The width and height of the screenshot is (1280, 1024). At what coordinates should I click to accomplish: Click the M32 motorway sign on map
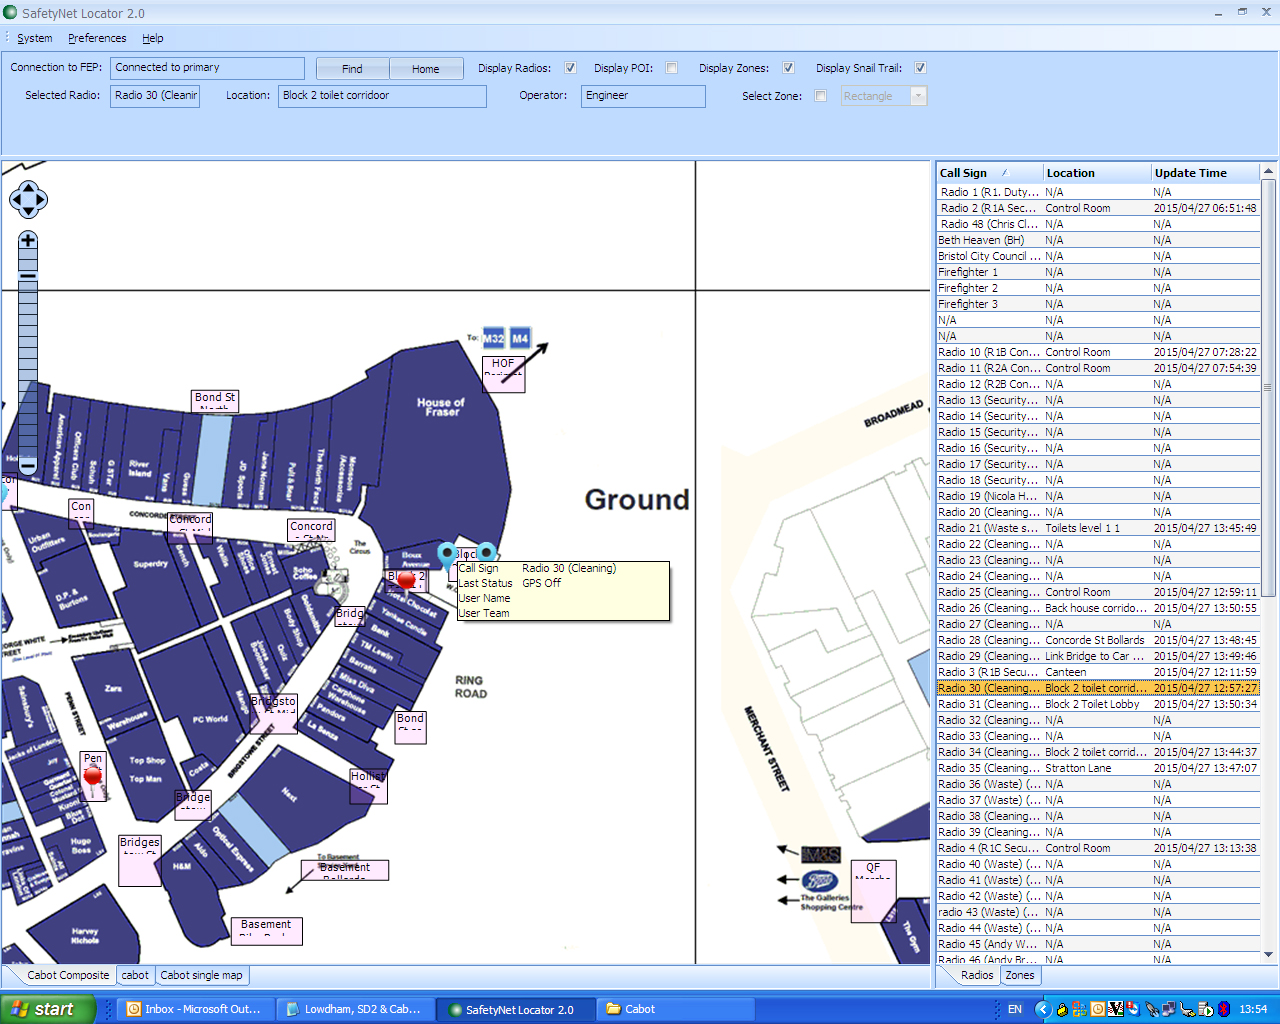point(494,338)
